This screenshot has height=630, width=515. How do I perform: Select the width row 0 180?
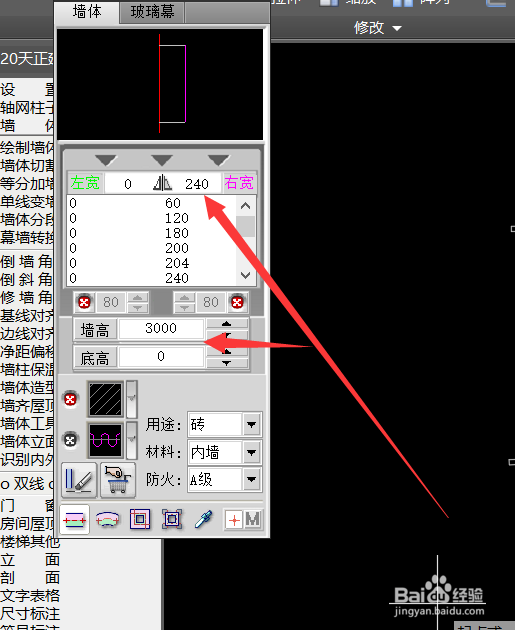point(152,233)
